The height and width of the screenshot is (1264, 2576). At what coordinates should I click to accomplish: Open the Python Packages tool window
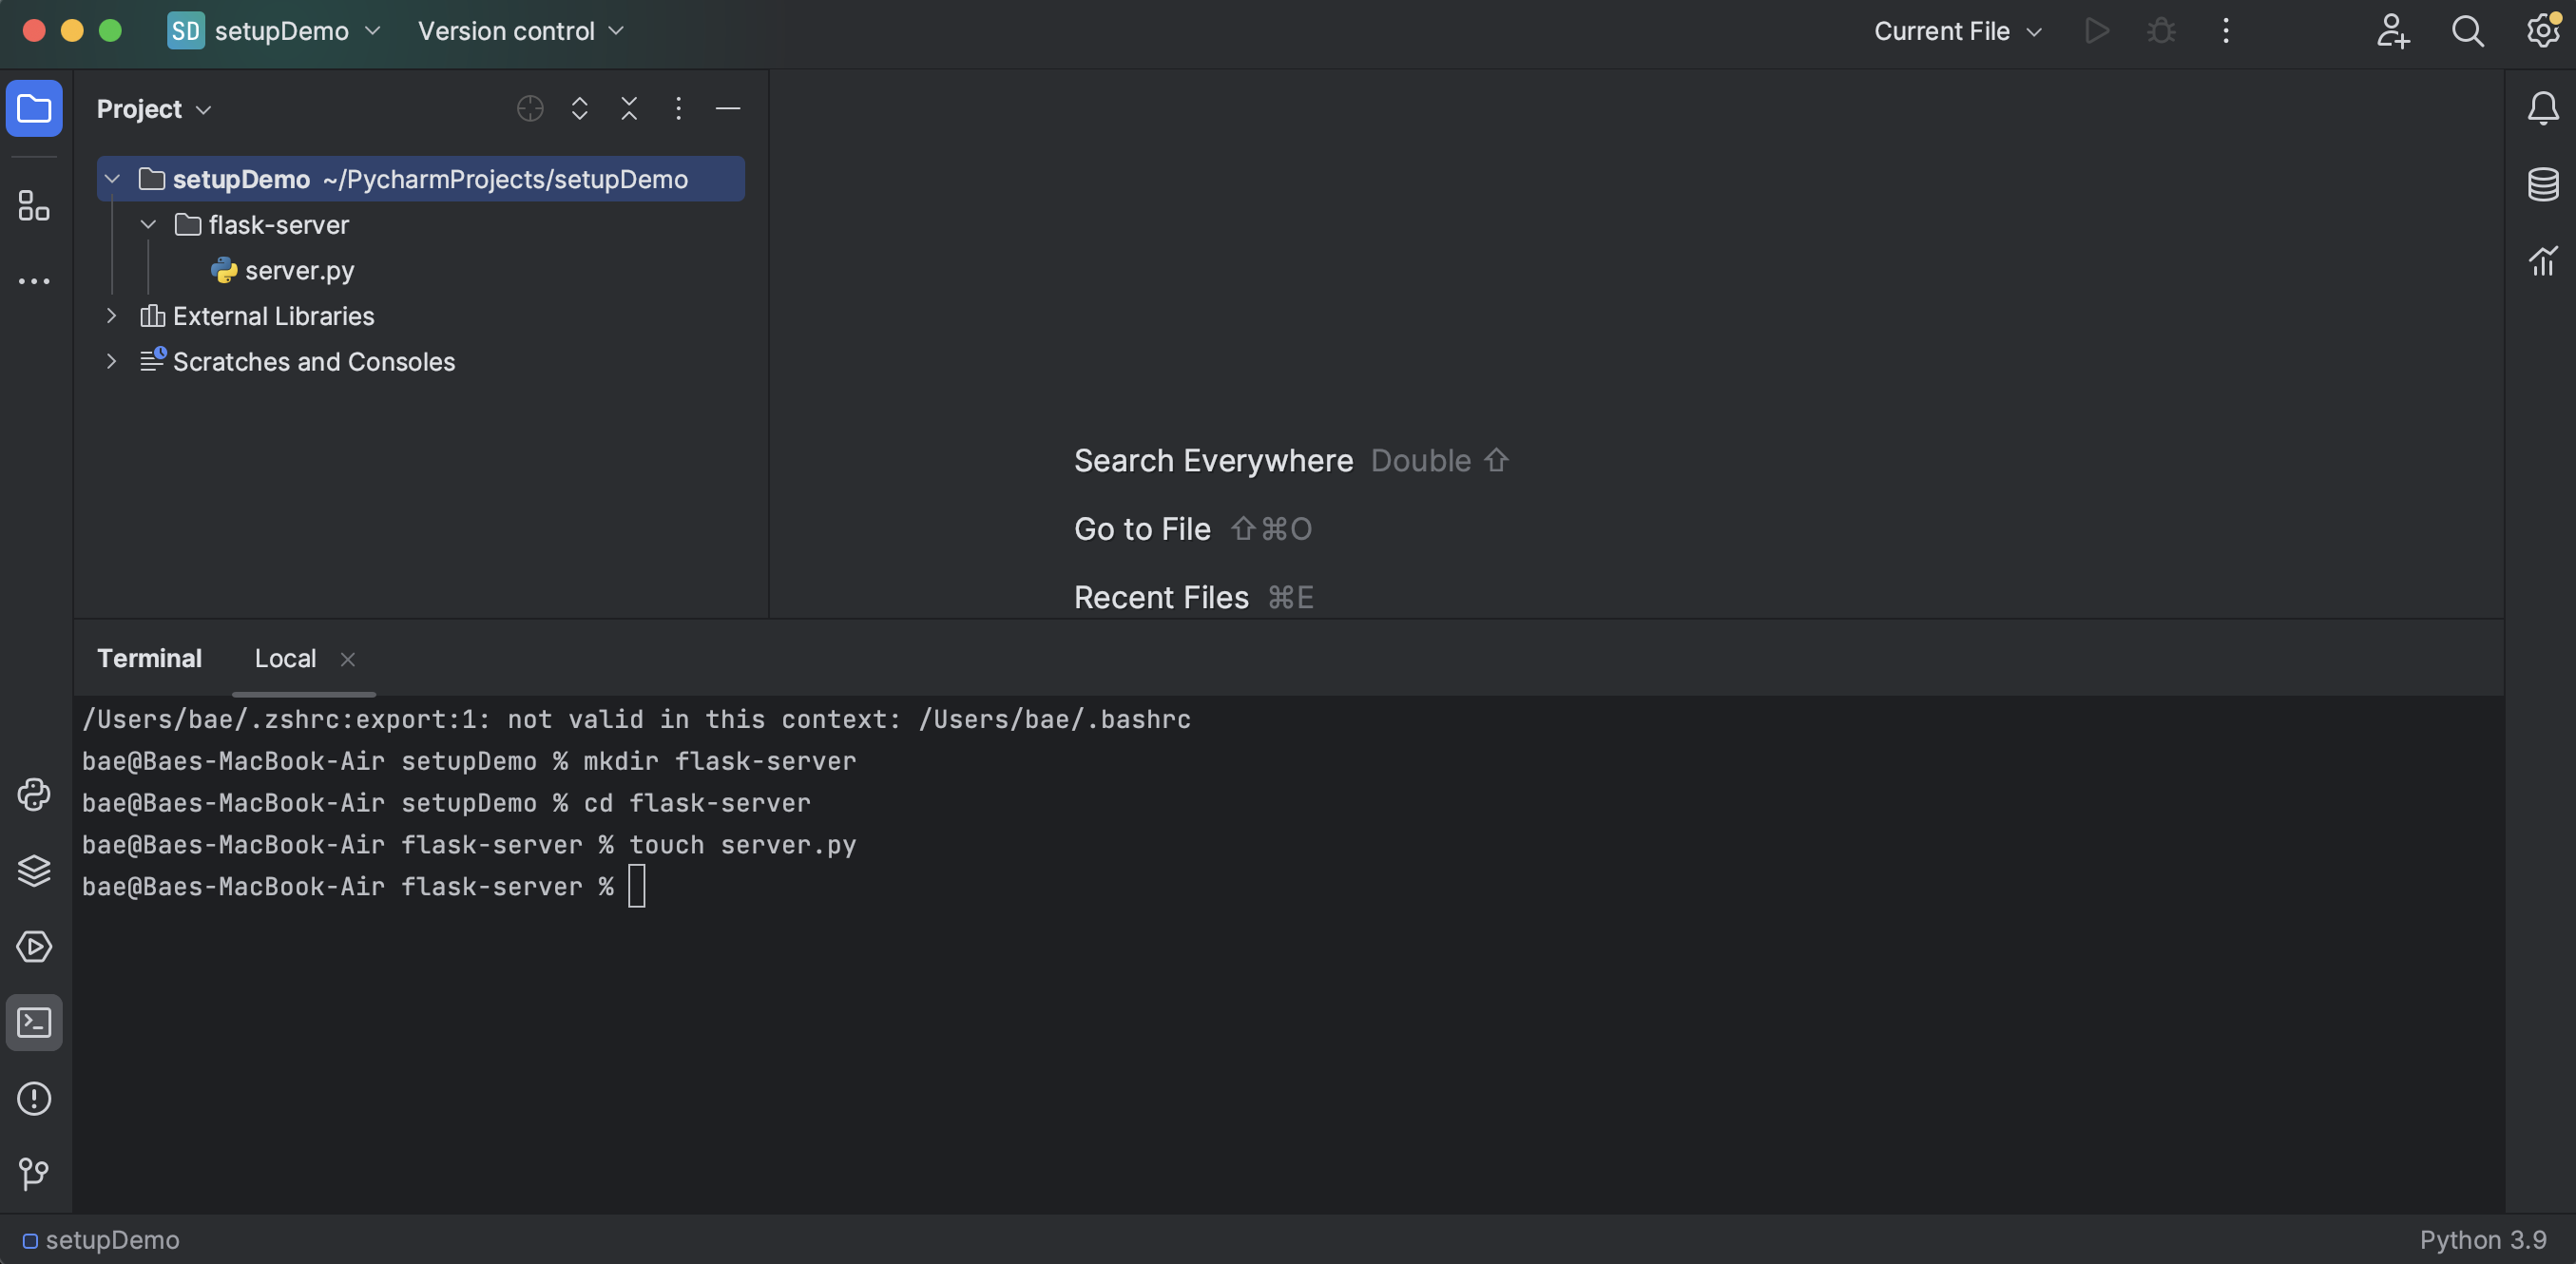tap(34, 871)
